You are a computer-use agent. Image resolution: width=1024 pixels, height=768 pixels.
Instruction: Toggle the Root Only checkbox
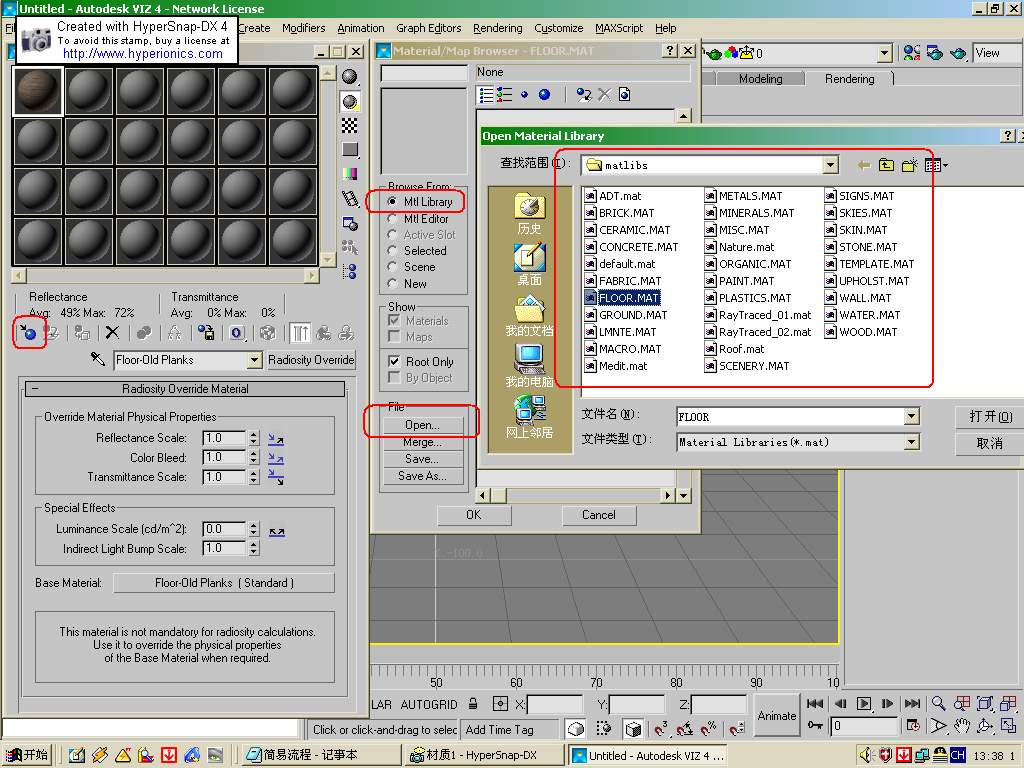[x=394, y=361]
